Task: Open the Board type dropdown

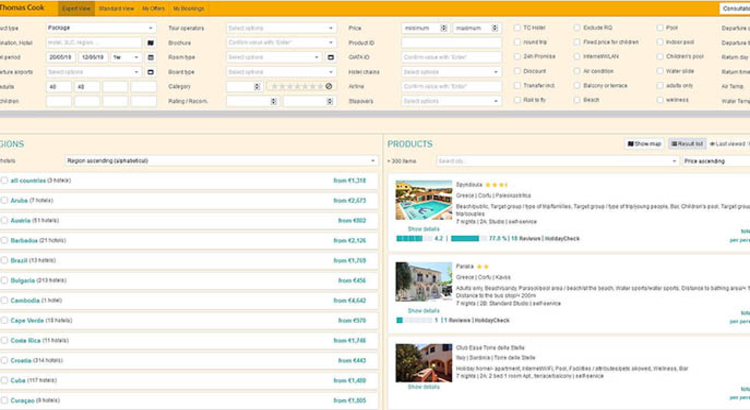Action: pyautogui.click(x=281, y=72)
